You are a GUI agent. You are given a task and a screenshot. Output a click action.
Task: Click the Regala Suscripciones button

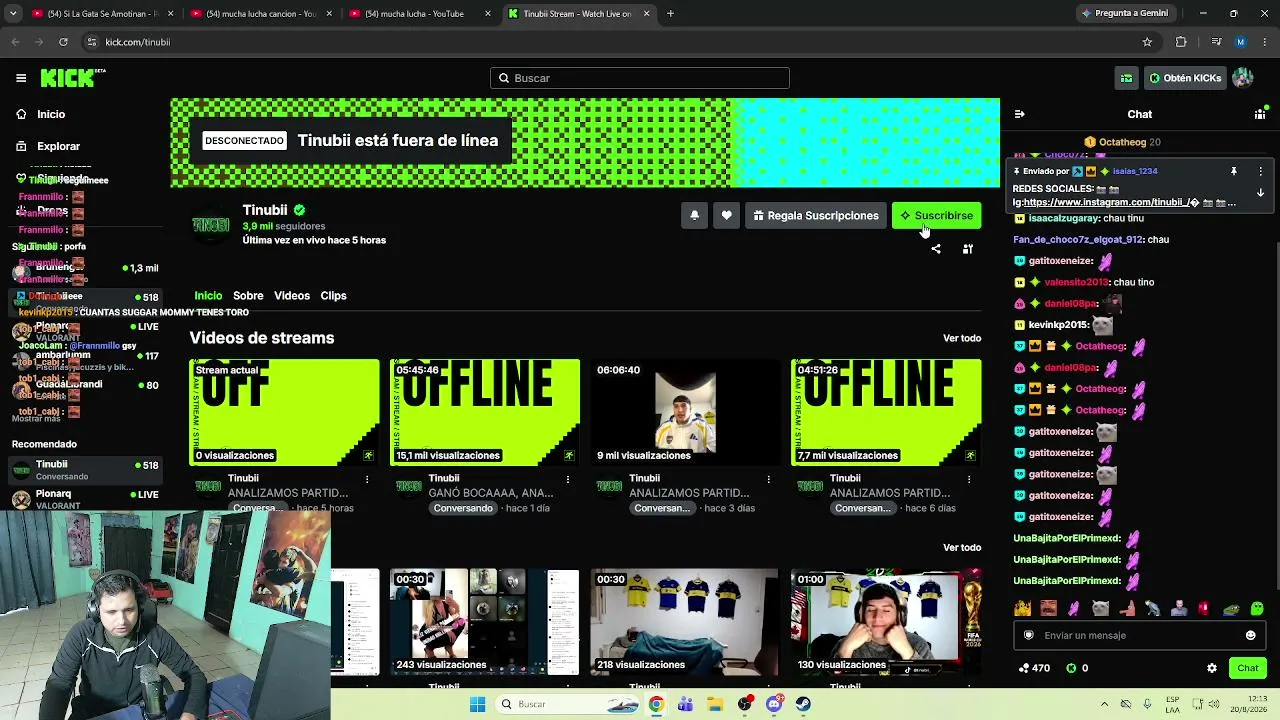[x=816, y=215]
